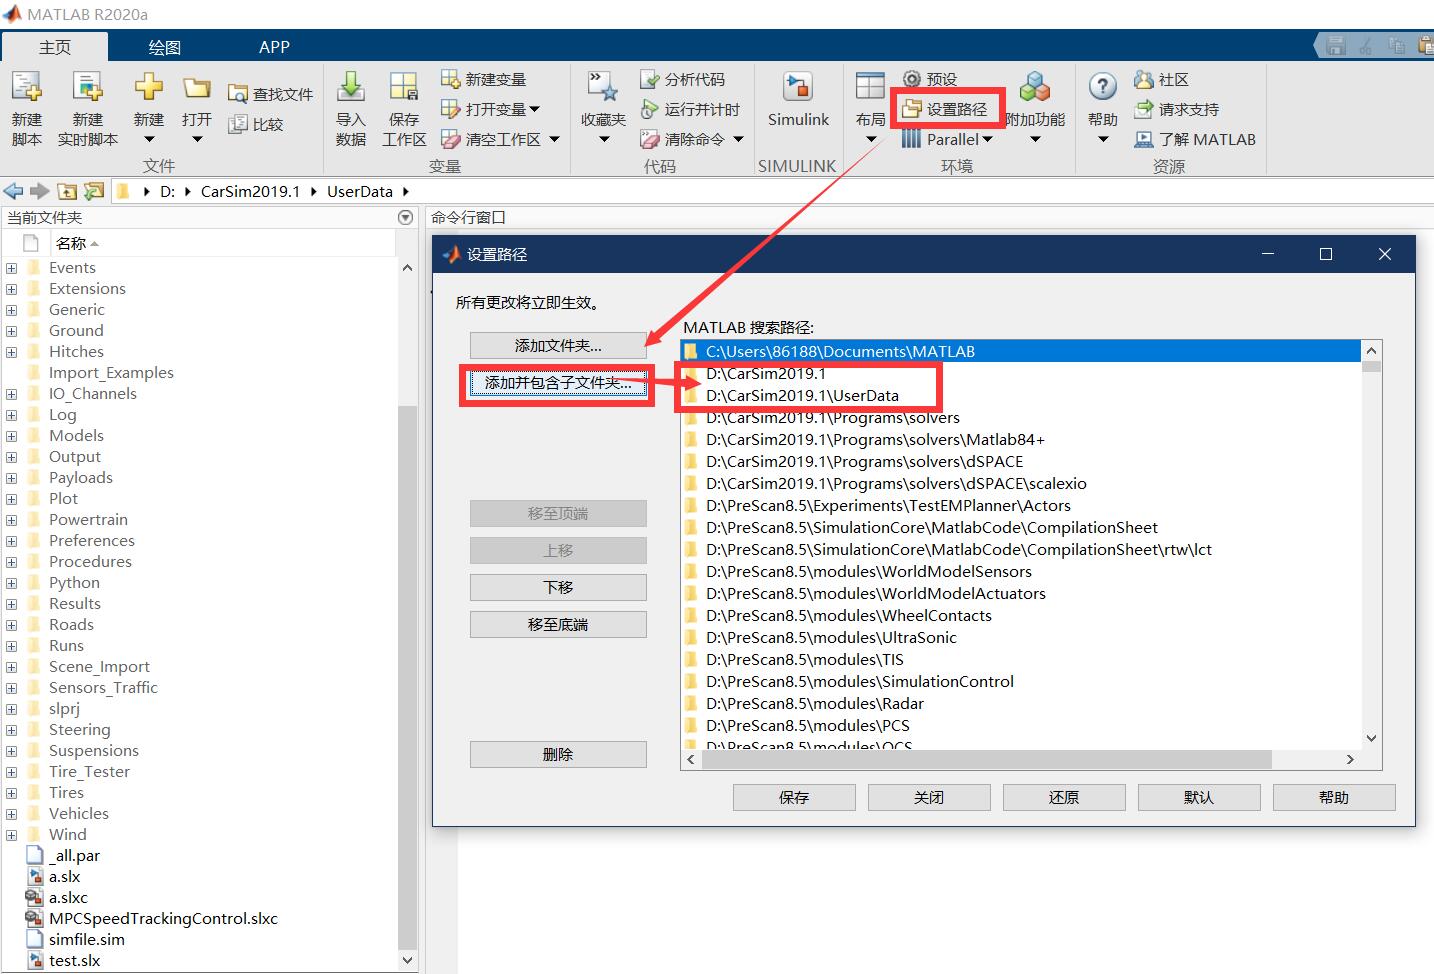Open Clear Workspace (清空工作区) dropdown arrow

point(553,140)
